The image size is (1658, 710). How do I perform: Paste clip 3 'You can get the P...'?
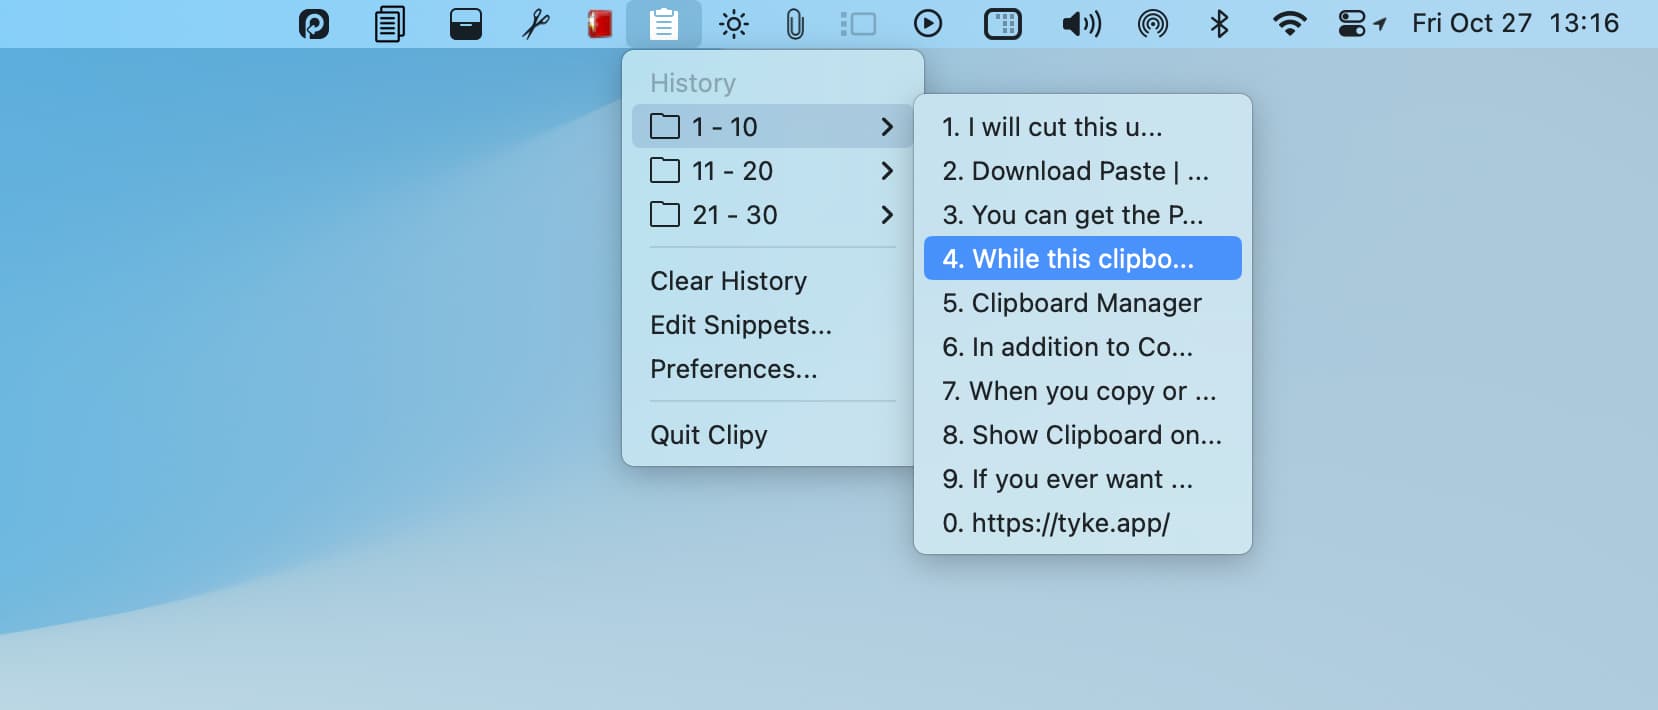(1083, 215)
